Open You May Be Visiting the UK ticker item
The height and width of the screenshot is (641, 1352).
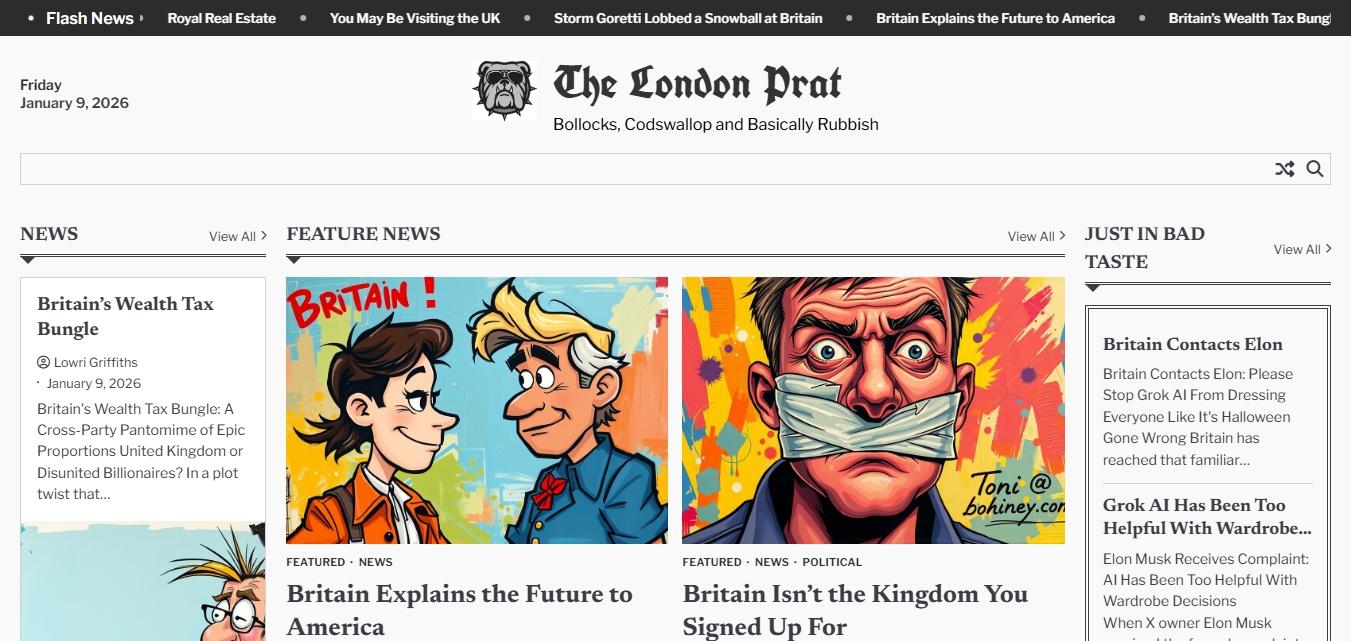[415, 18]
